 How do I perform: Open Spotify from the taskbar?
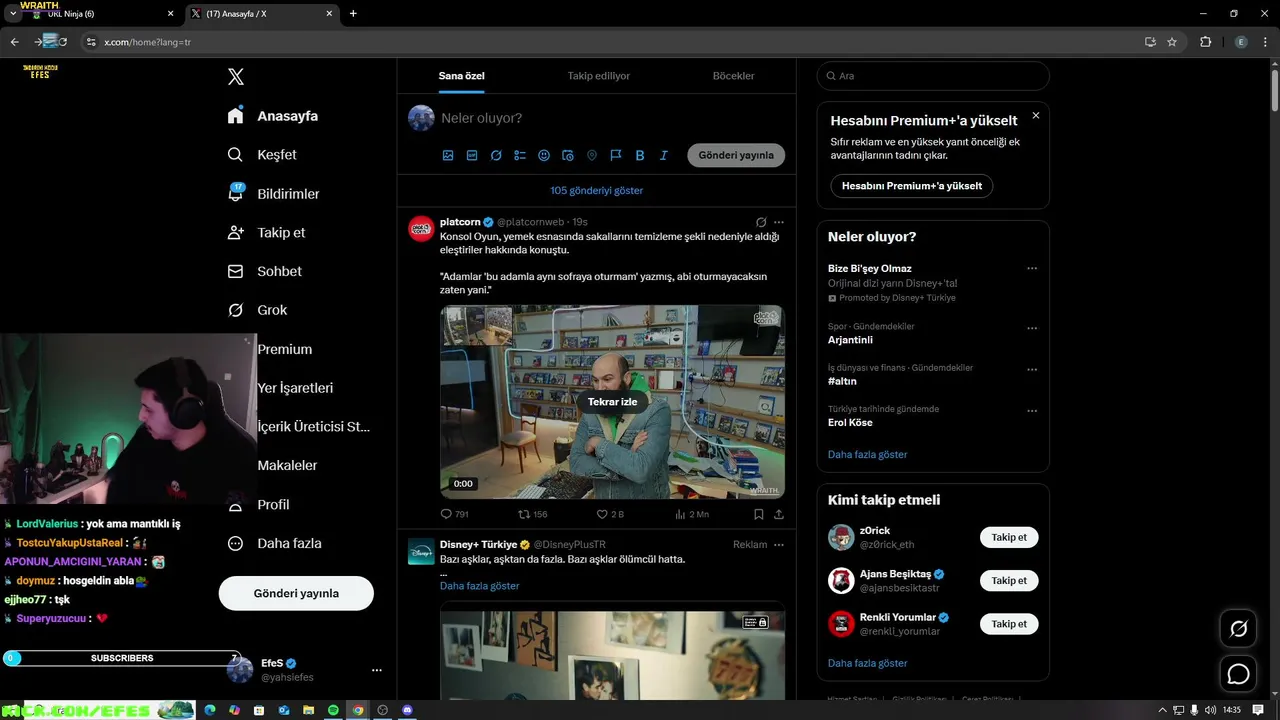(x=333, y=710)
